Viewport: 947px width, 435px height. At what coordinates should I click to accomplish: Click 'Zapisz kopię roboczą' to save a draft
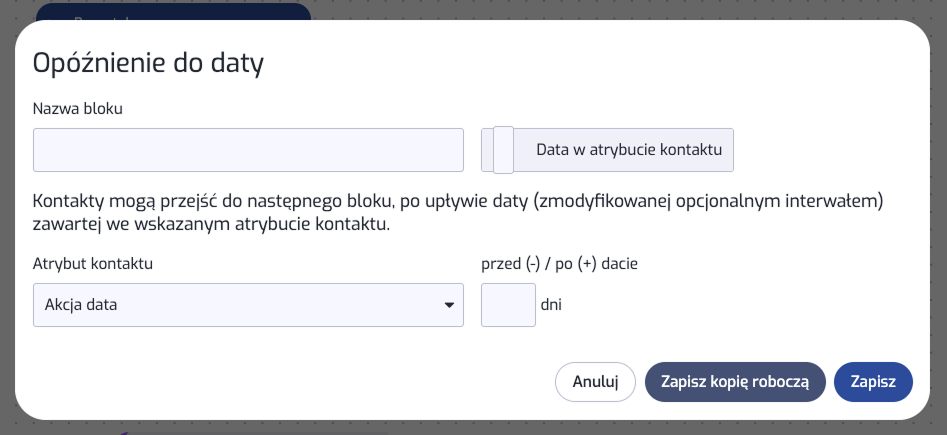[x=735, y=381]
